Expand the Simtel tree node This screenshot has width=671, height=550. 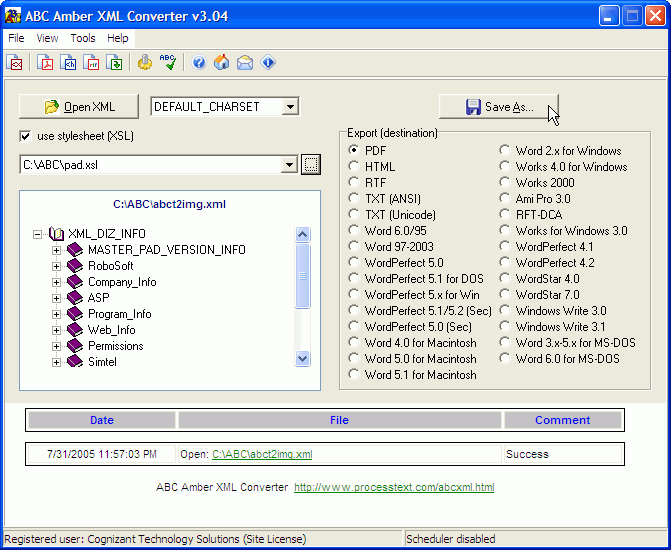click(56, 362)
